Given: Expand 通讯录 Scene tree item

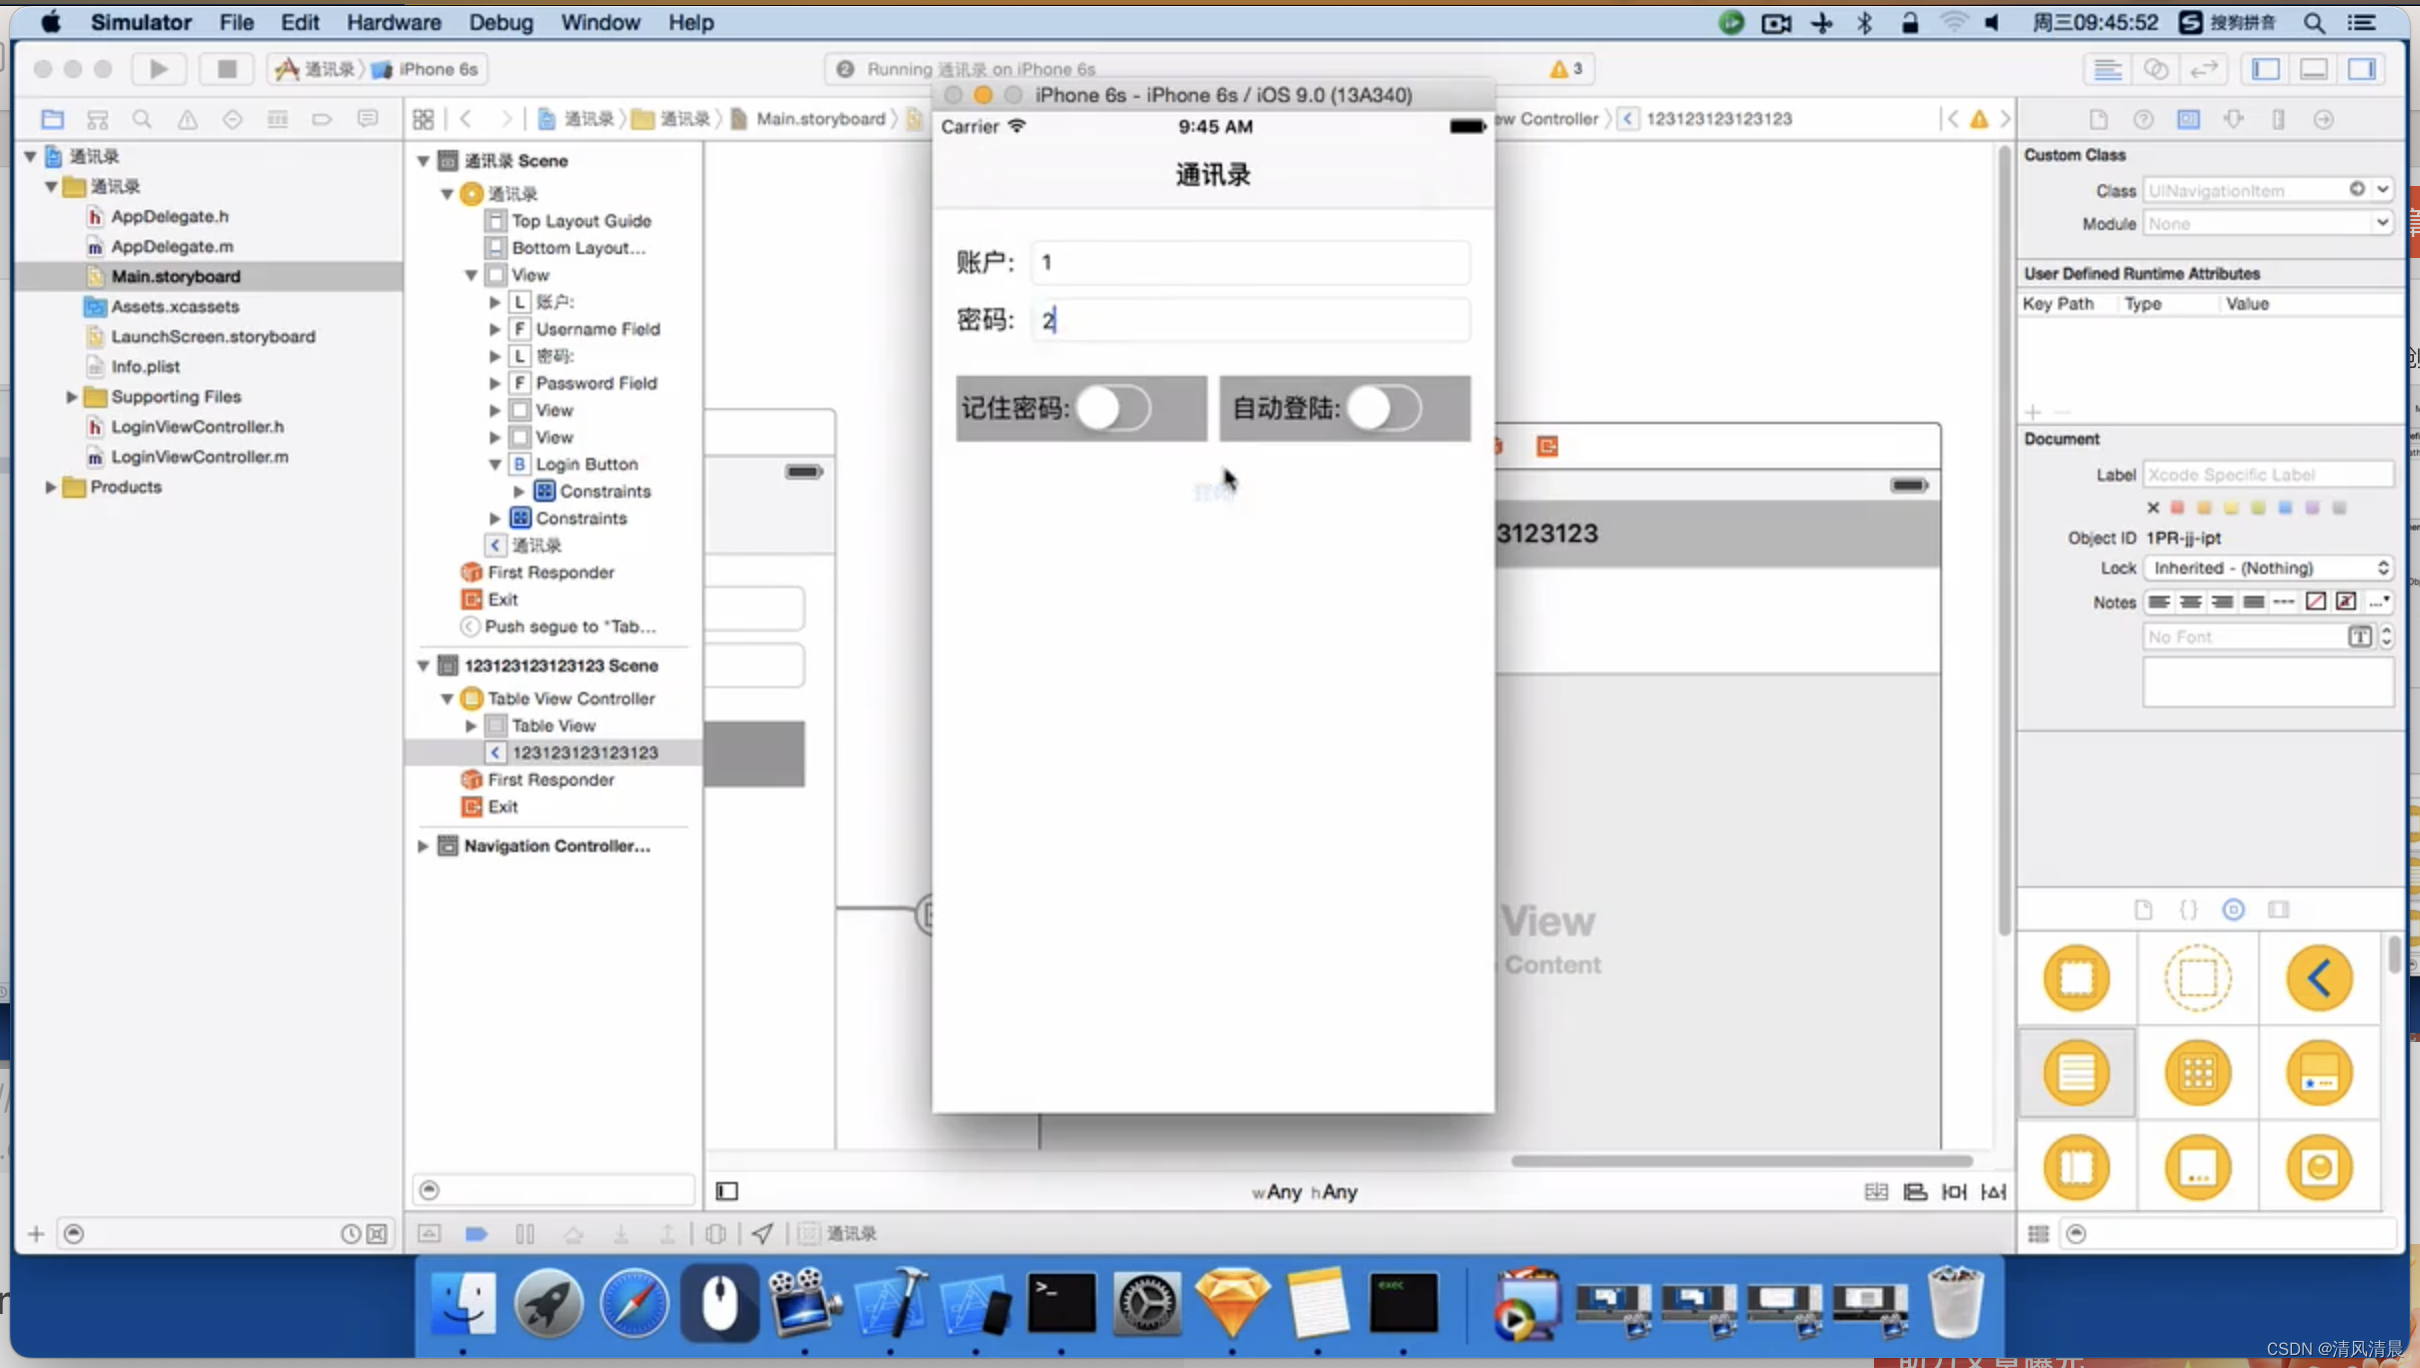Looking at the screenshot, I should pyautogui.click(x=421, y=160).
